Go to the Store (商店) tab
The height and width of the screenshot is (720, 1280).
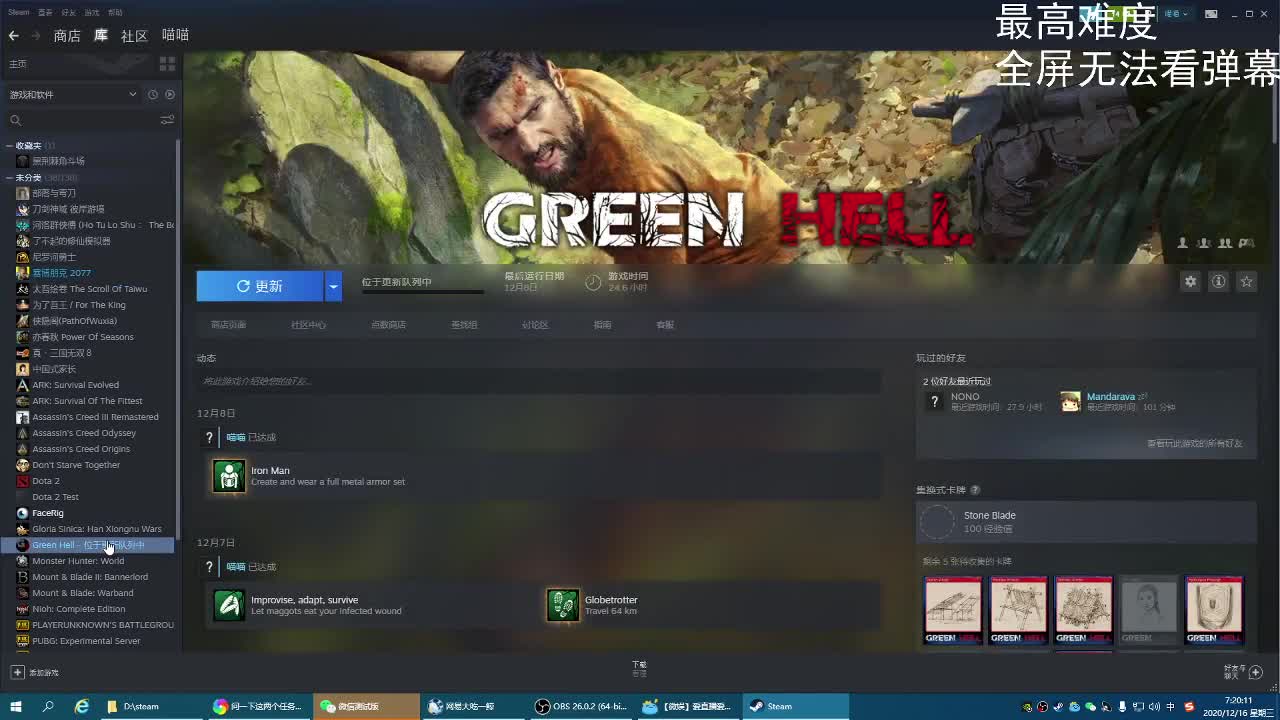click(67, 36)
